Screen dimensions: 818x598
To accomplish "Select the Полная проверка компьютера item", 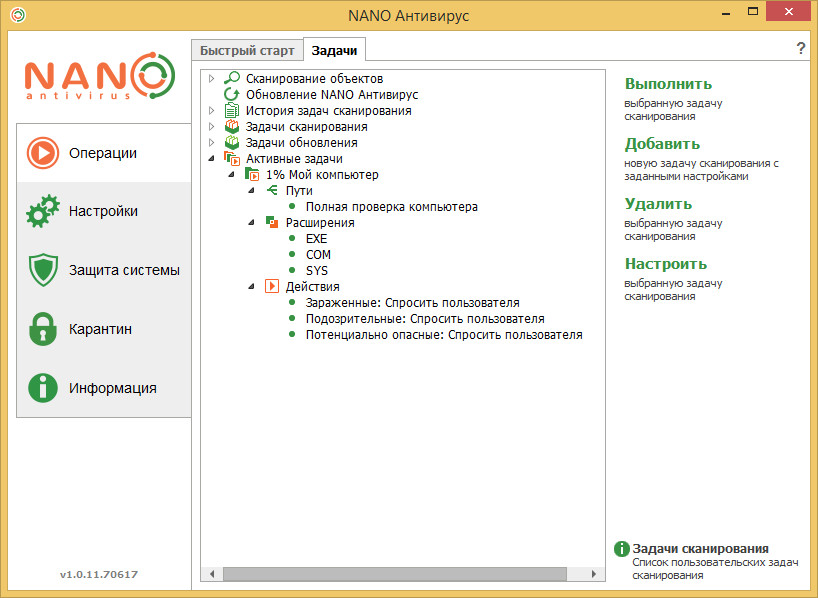I will coord(392,207).
